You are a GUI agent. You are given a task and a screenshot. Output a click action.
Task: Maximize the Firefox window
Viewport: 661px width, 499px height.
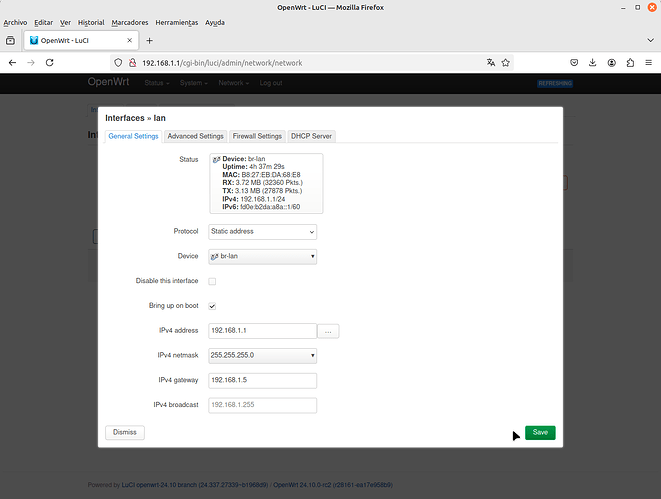coord(637,8)
